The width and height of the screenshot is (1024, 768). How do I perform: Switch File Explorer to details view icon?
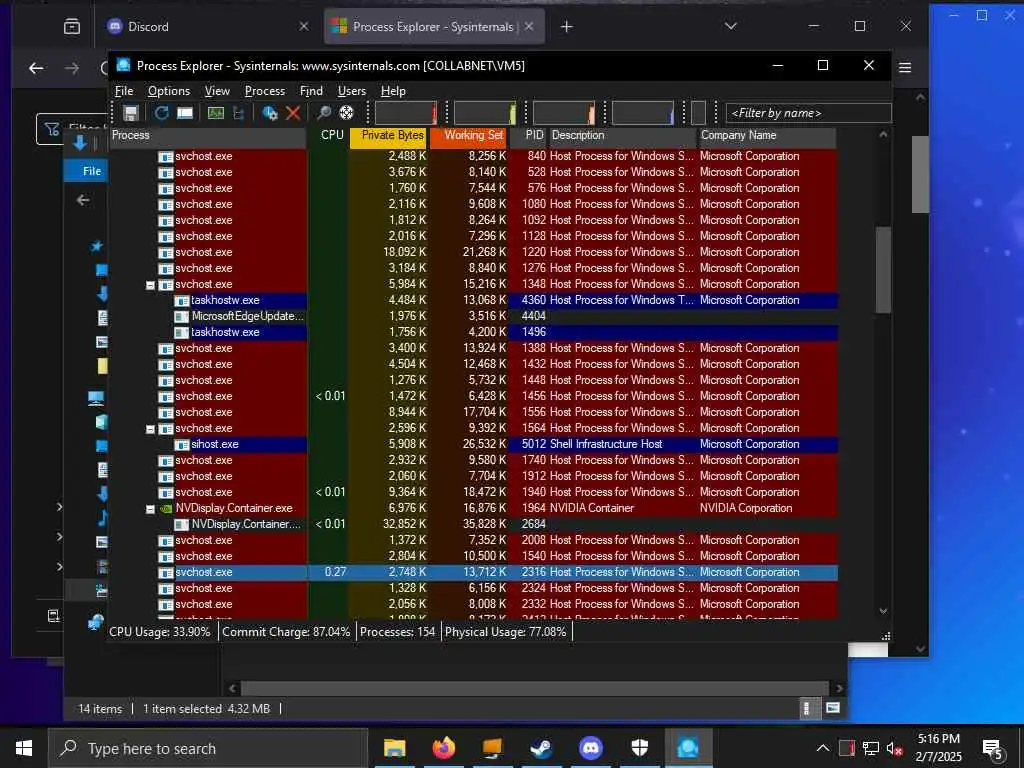807,709
